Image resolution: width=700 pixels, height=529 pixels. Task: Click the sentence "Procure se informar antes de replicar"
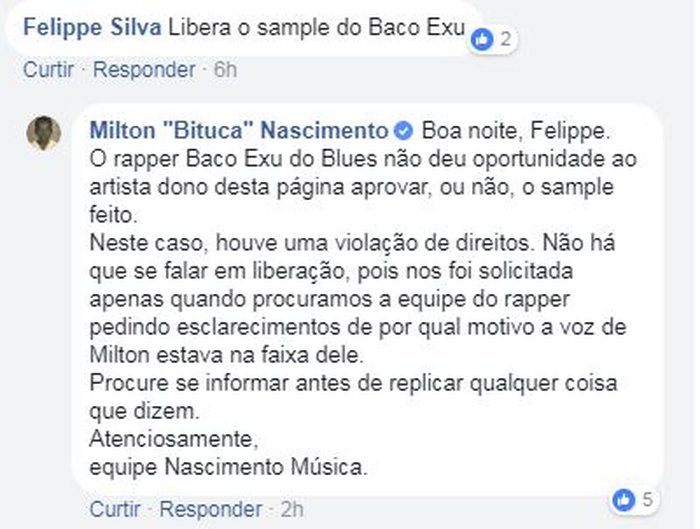tap(277, 383)
